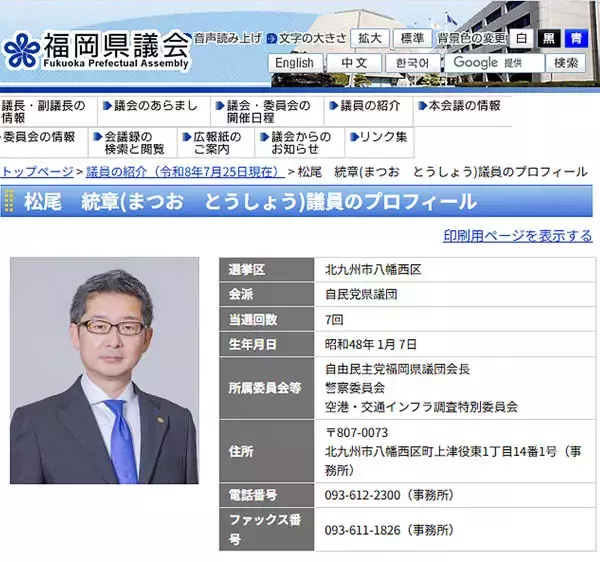Click the arrow icon beside 議会からのお知らせ

(x=264, y=137)
